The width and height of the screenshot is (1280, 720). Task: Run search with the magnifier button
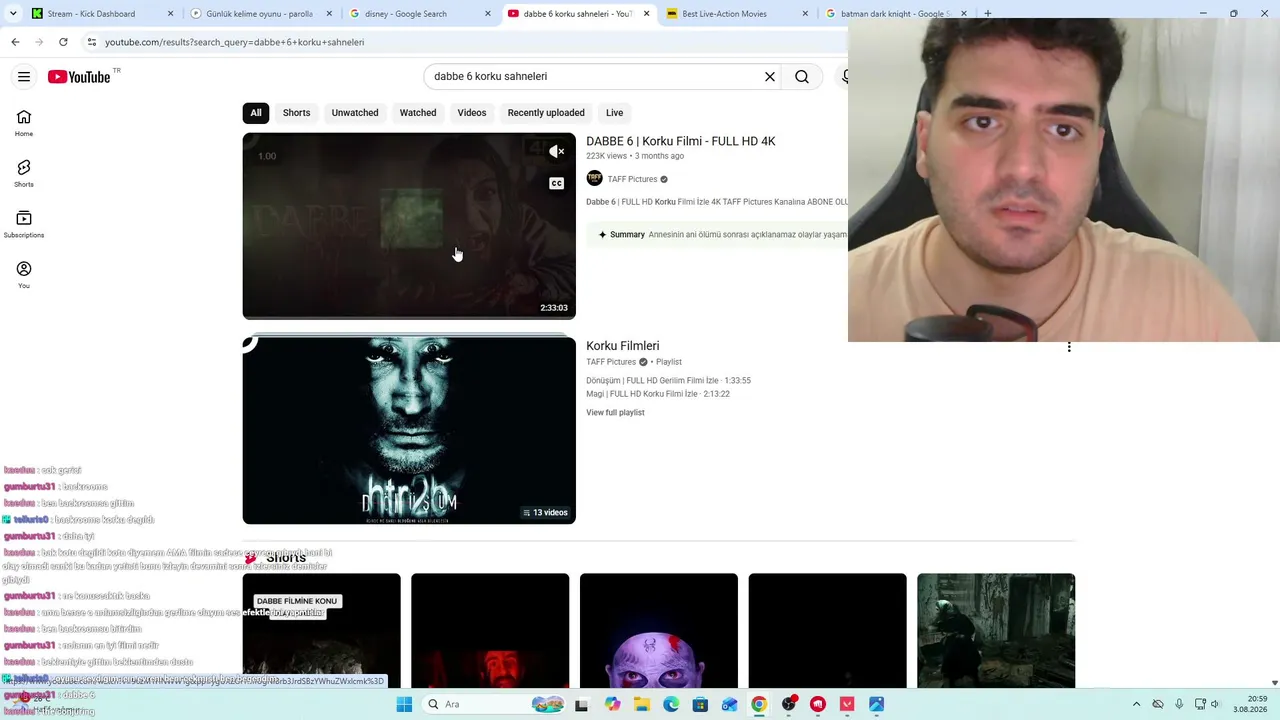coord(802,77)
